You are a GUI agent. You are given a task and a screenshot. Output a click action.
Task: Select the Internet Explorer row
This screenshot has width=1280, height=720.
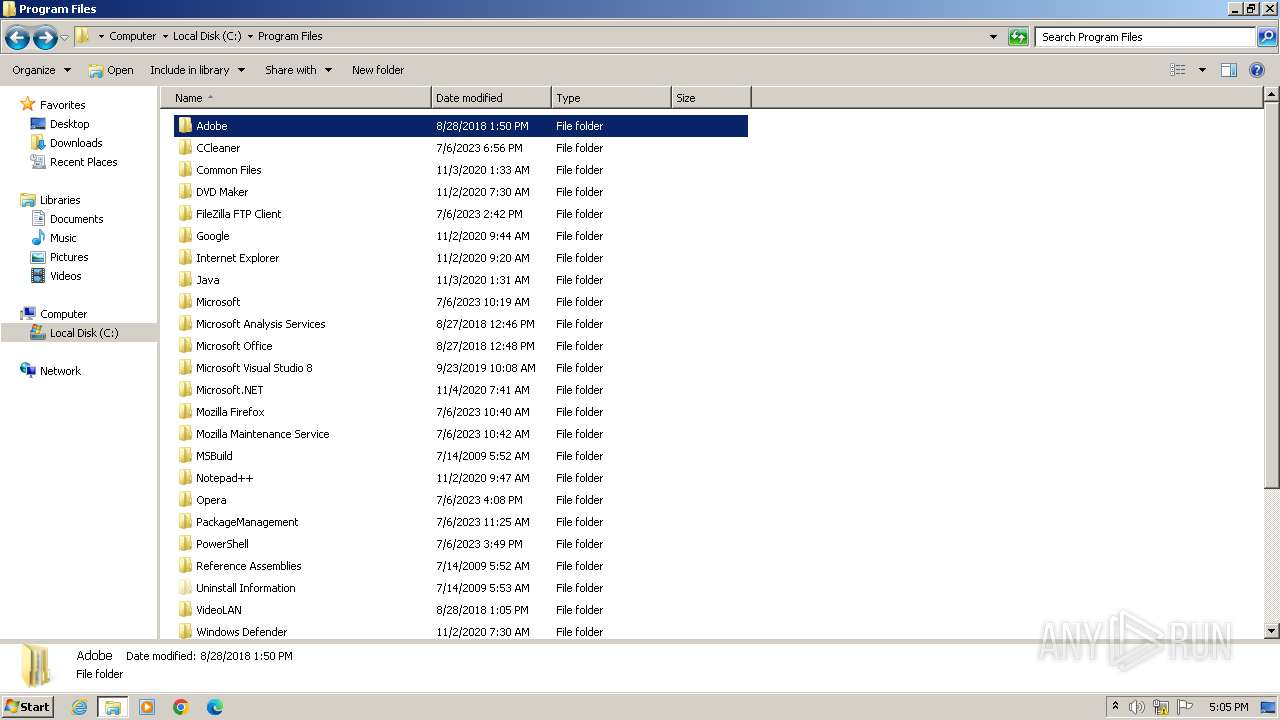click(x=461, y=258)
